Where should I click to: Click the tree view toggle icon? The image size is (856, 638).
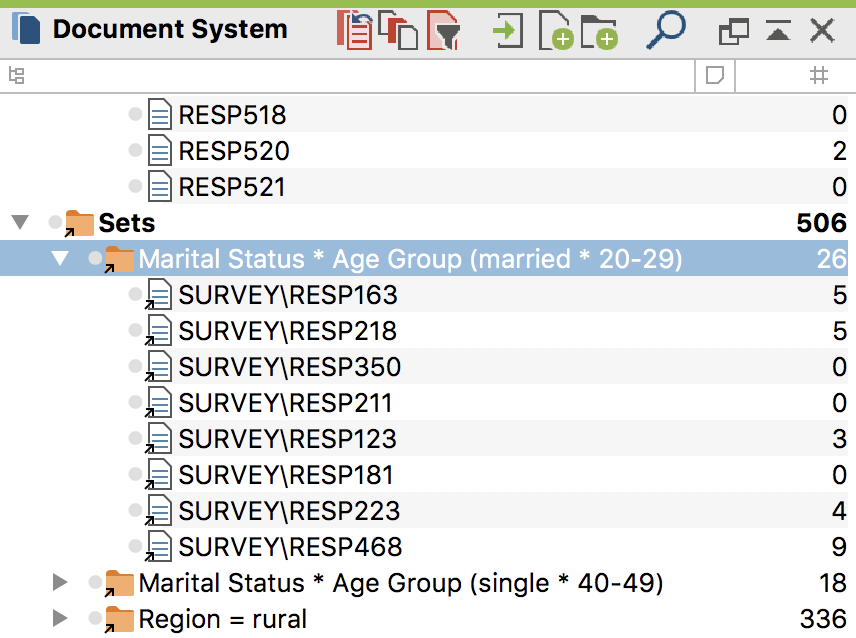(x=17, y=75)
